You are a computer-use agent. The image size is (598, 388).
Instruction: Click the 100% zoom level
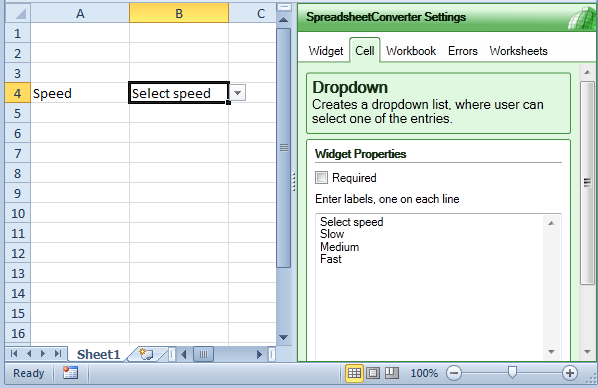coord(424,373)
